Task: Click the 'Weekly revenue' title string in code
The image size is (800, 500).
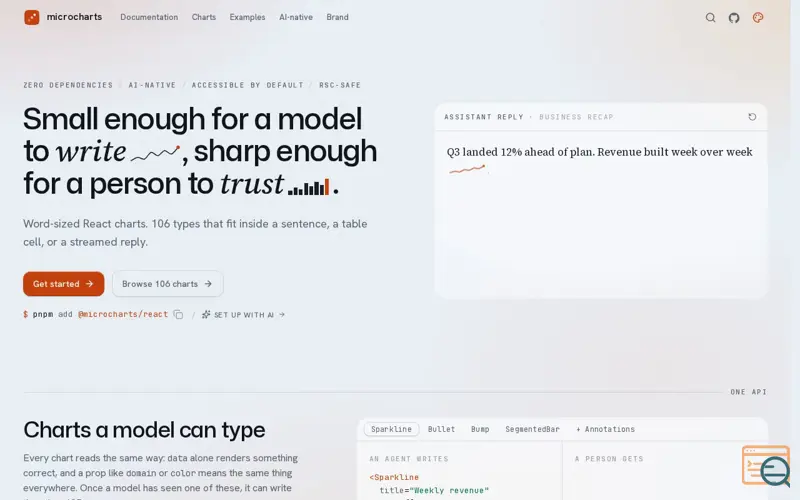Action: [x=449, y=490]
